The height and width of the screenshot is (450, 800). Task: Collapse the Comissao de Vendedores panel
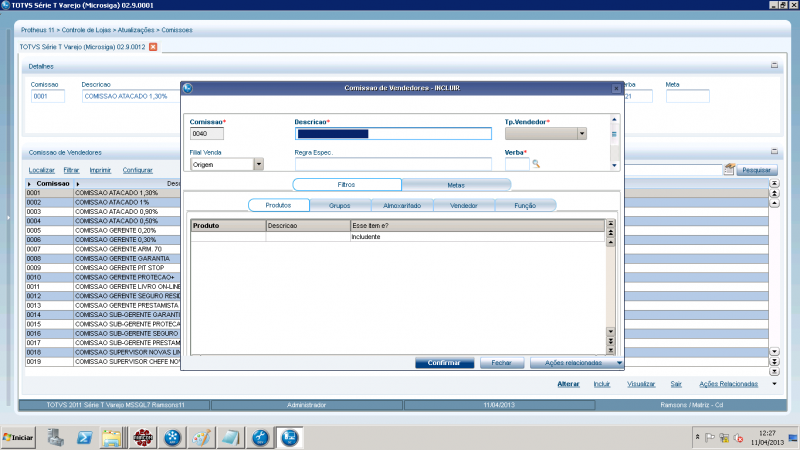(774, 152)
